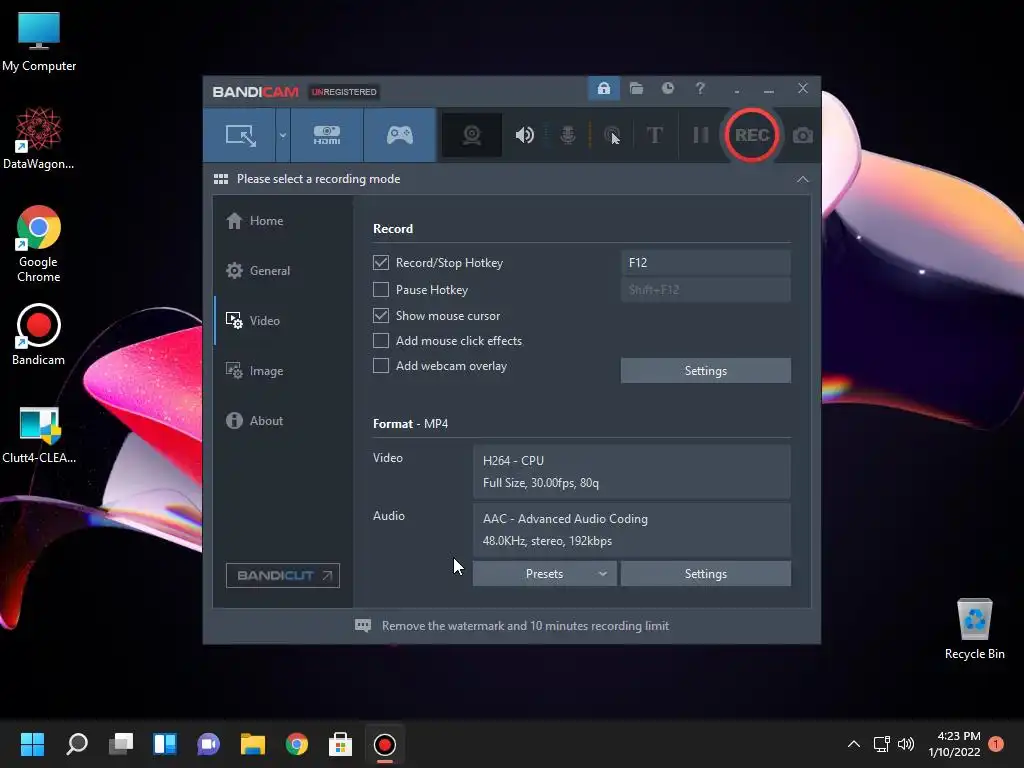This screenshot has height=768, width=1024.
Task: Enable Add webcam overlay checkbox
Action: 381,366
